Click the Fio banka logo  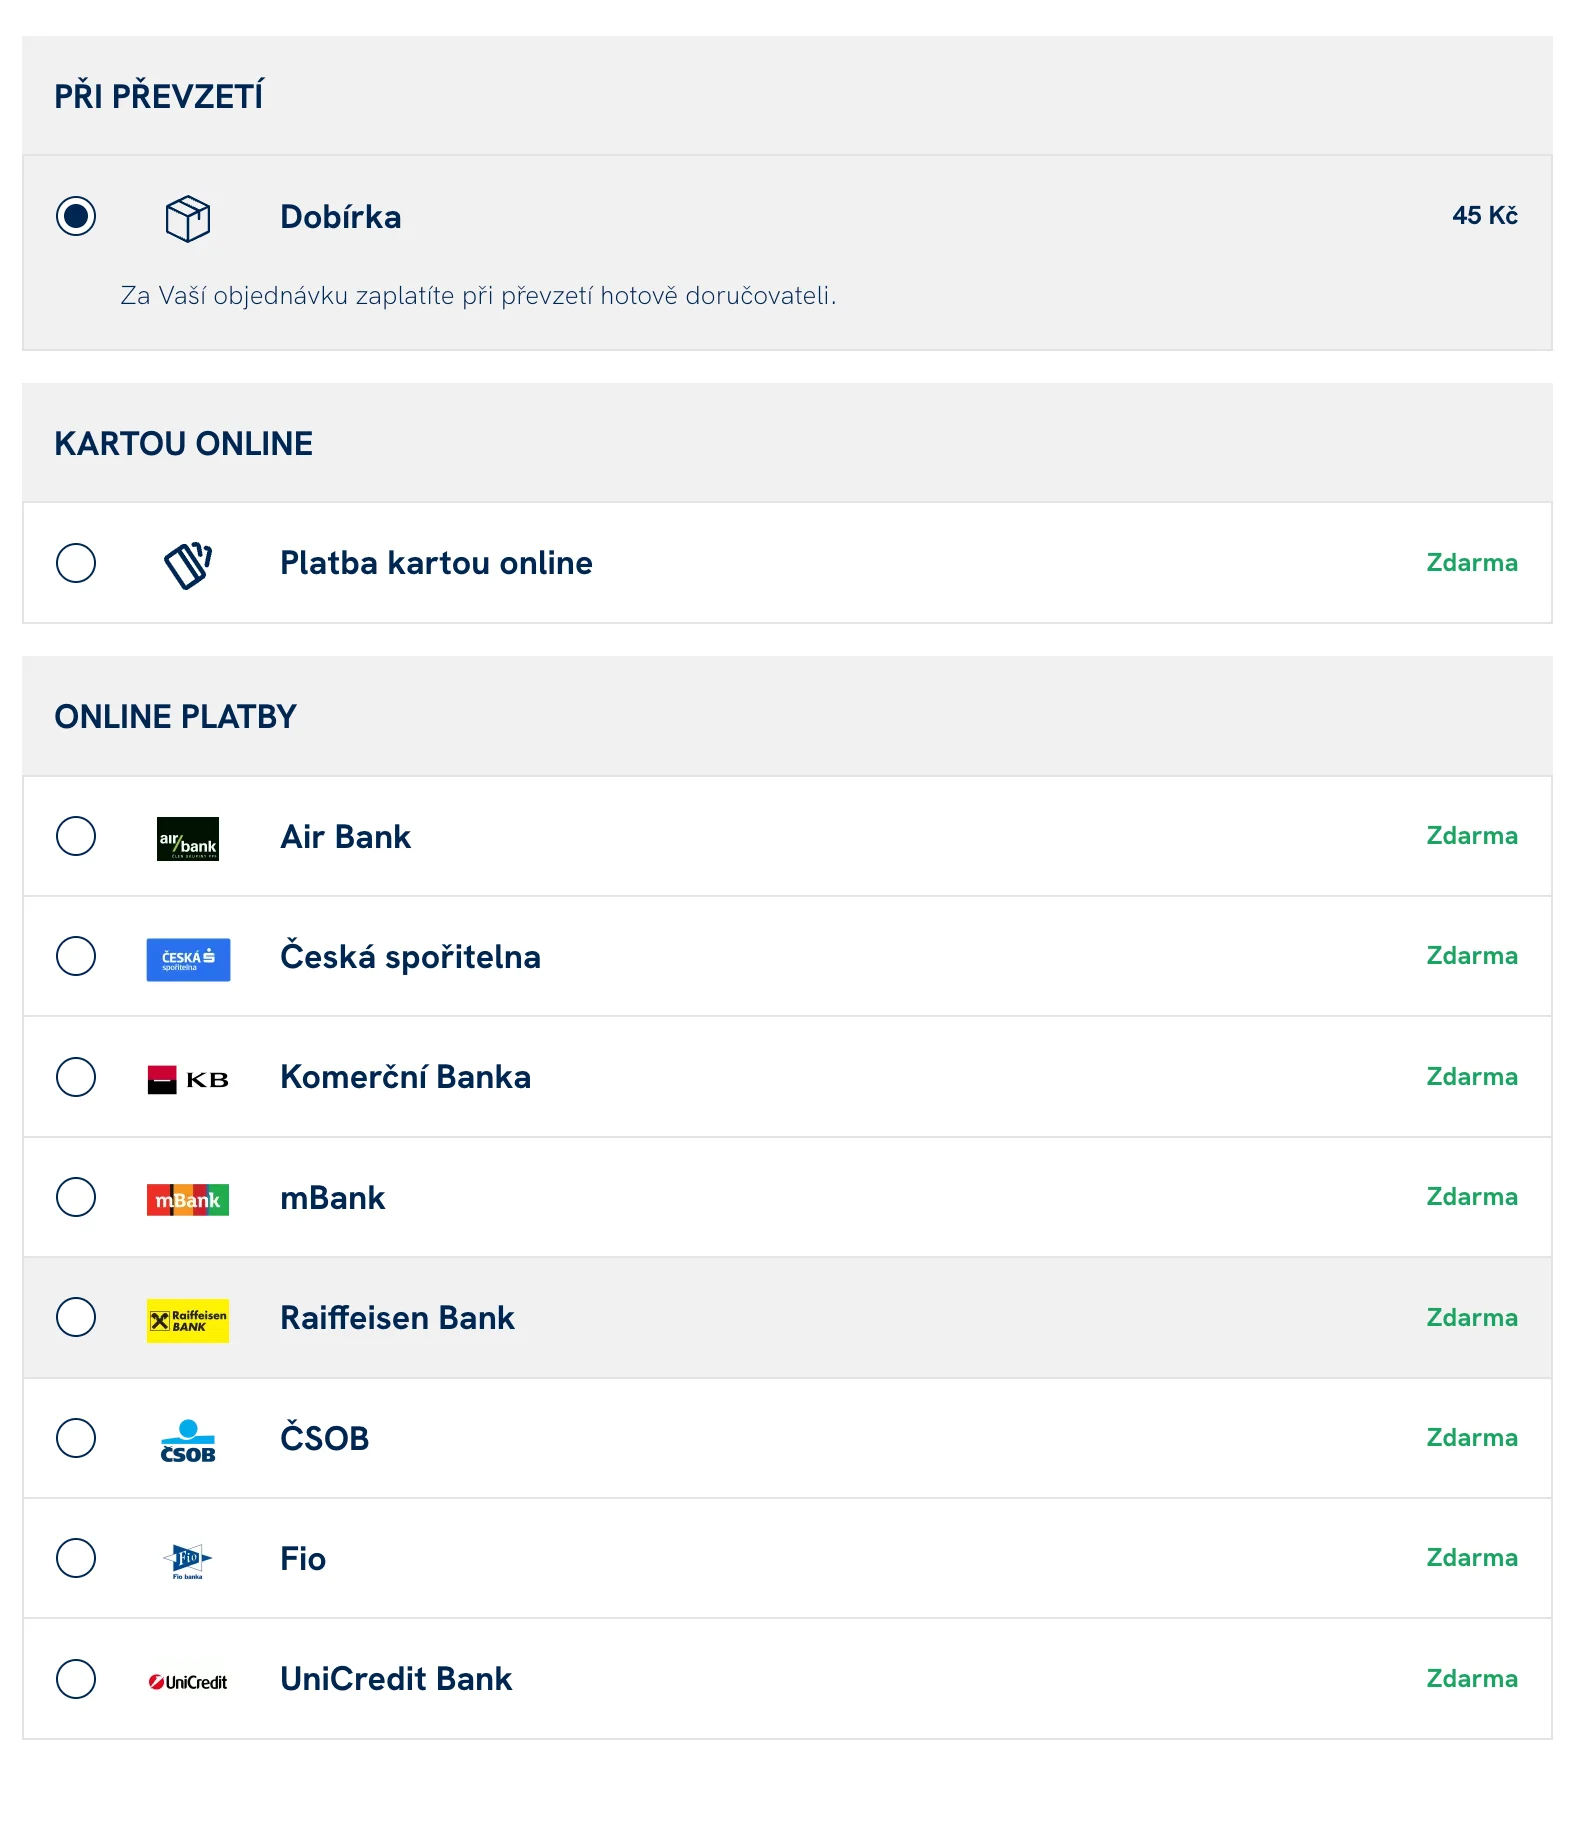pyautogui.click(x=187, y=1560)
